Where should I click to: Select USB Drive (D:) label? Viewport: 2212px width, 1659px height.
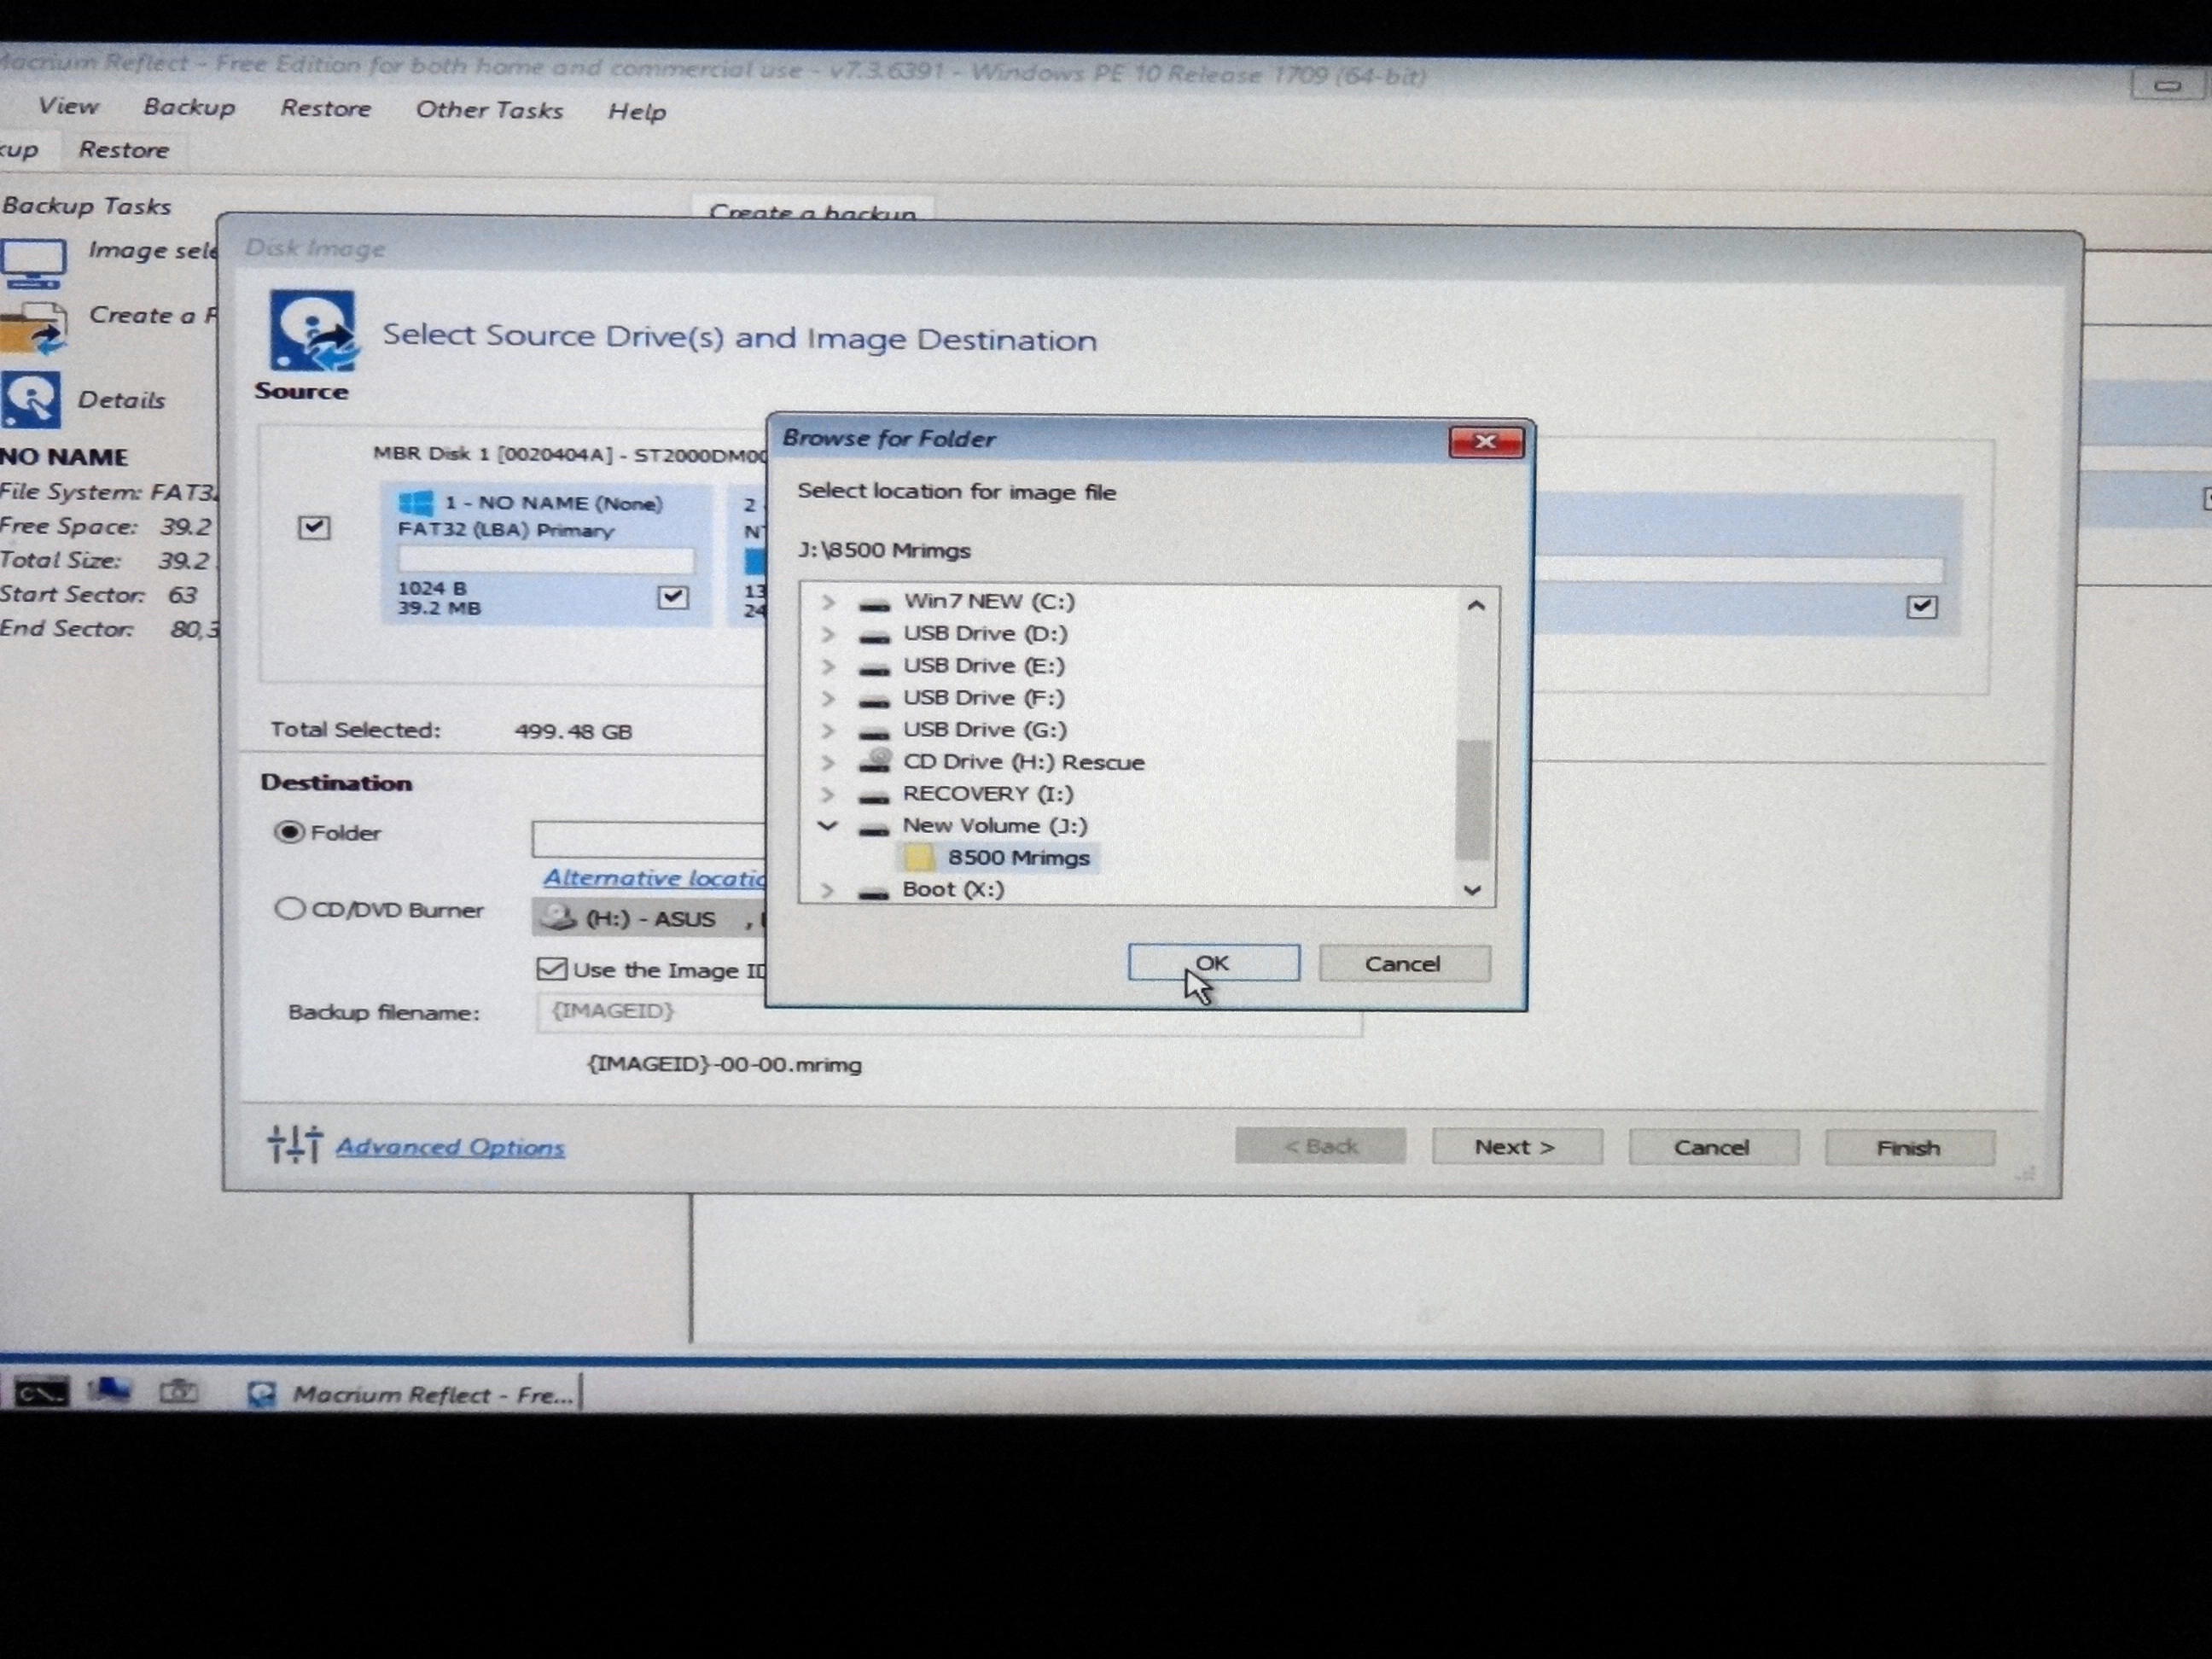pos(985,633)
